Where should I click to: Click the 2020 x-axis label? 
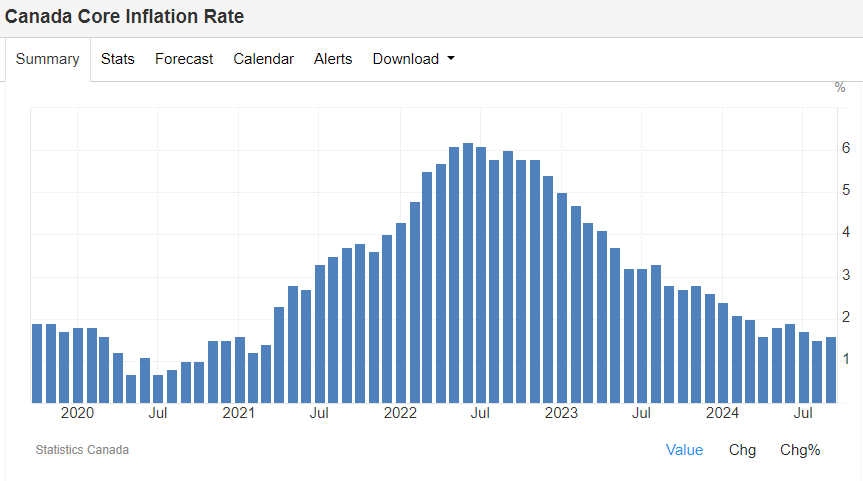click(x=77, y=413)
